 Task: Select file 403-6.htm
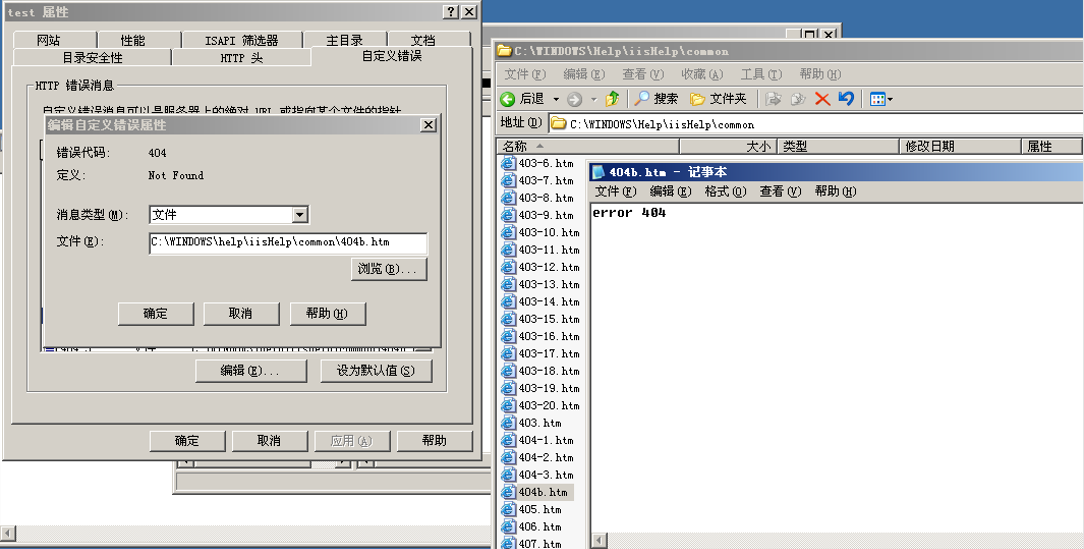[x=538, y=163]
